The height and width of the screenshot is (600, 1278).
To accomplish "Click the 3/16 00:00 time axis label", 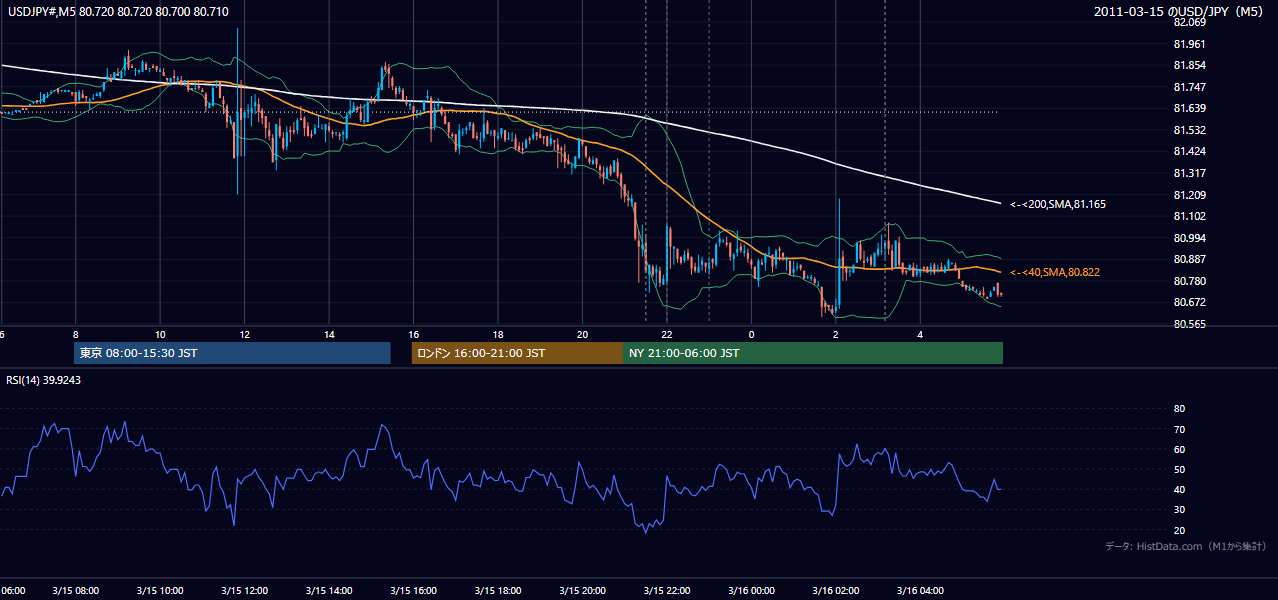I will (x=751, y=591).
